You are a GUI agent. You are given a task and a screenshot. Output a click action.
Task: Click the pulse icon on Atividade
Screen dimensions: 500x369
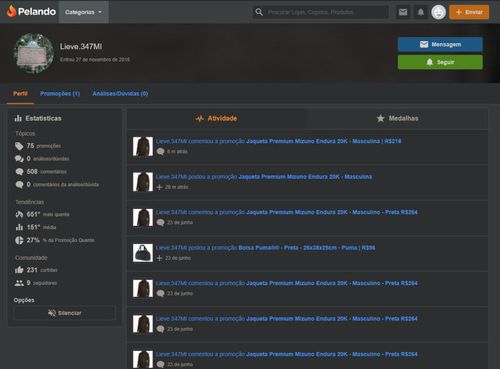199,119
